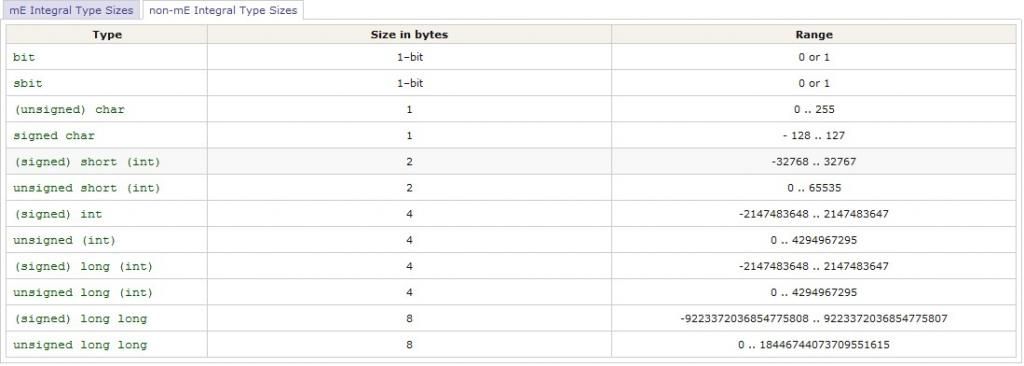The image size is (1024, 366).
Task: Select the (signed) short (int) row
Action: 511,161
